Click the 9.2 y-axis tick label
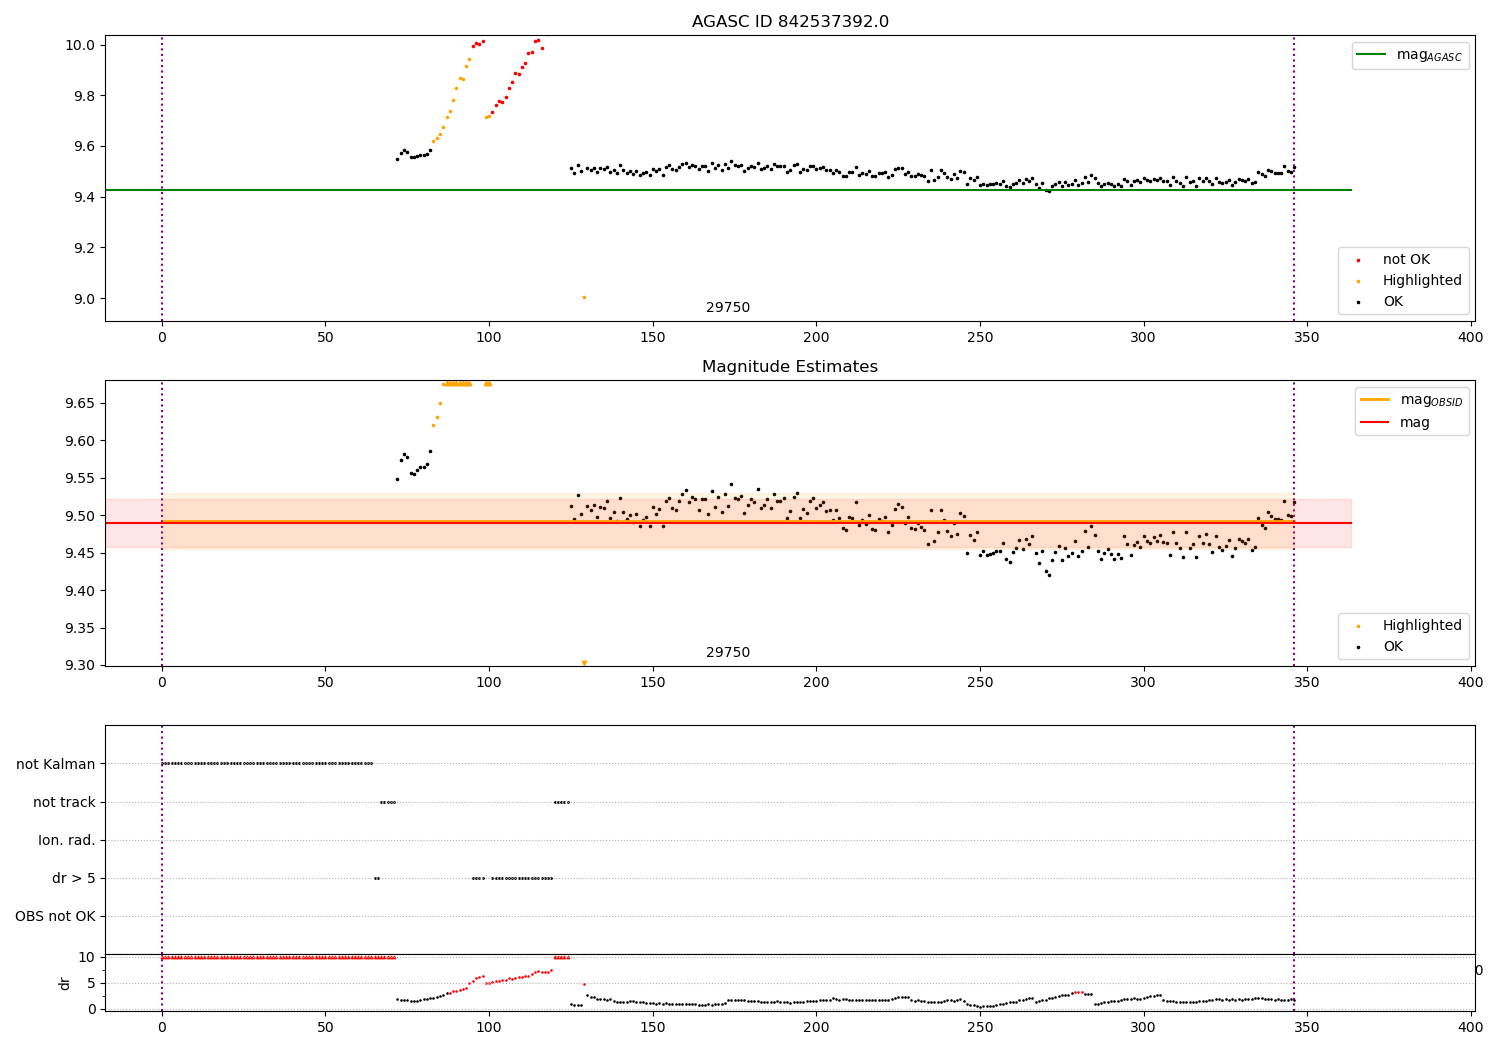 [85, 248]
